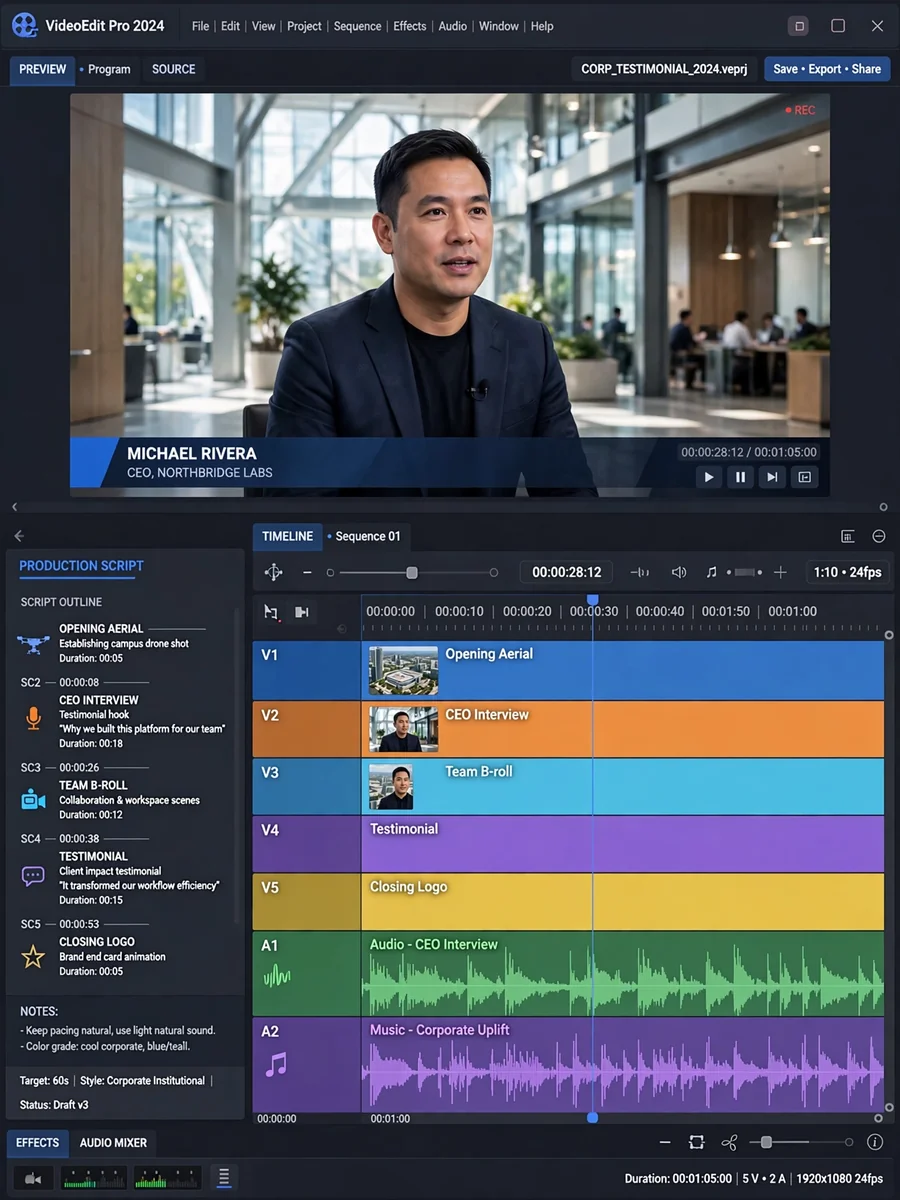
Task: Open the preview full-screen output icon
Action: 804,477
